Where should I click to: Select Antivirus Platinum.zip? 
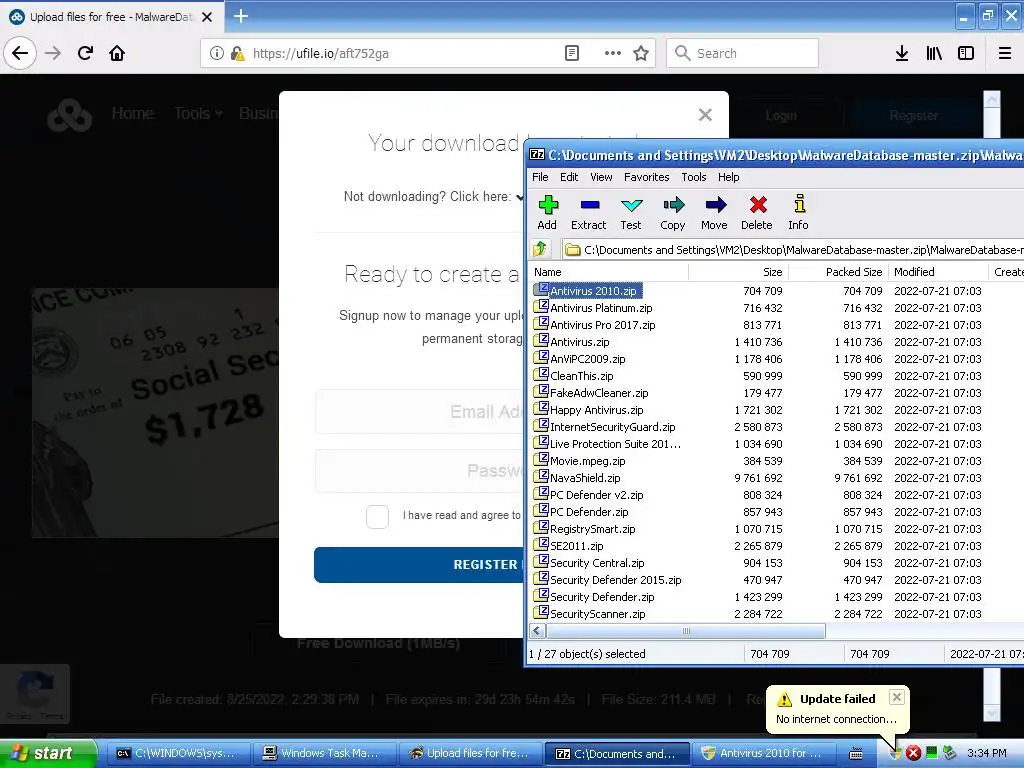601,308
